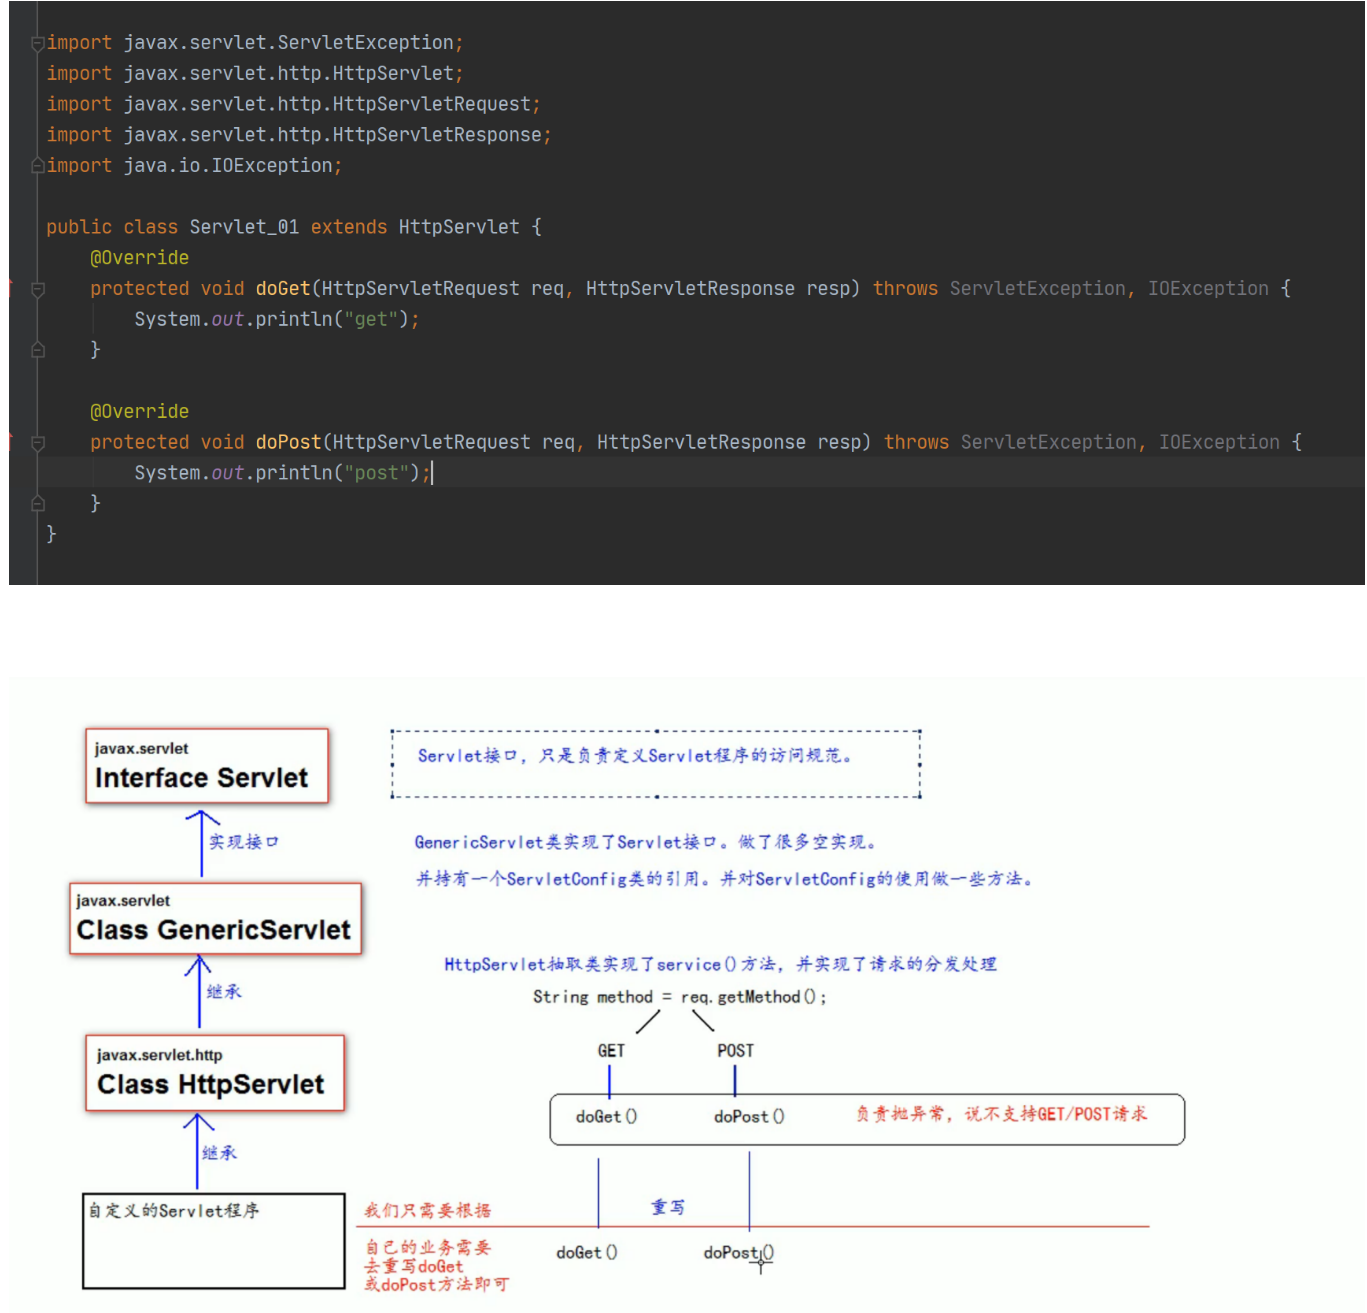Click the Interface Servlet diagram box

point(207,766)
